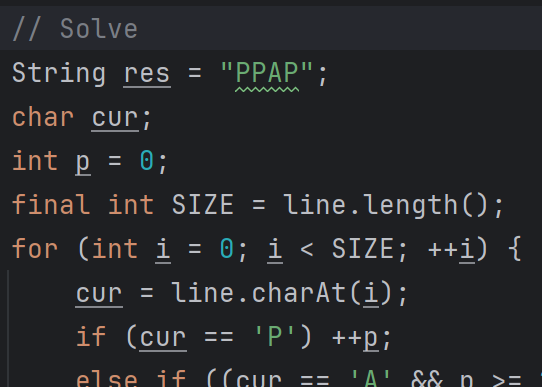Viewport: 542px width, 387px height.
Task: Click the '0' literal in 'int p = 0;'
Action: pyautogui.click(x=147, y=161)
